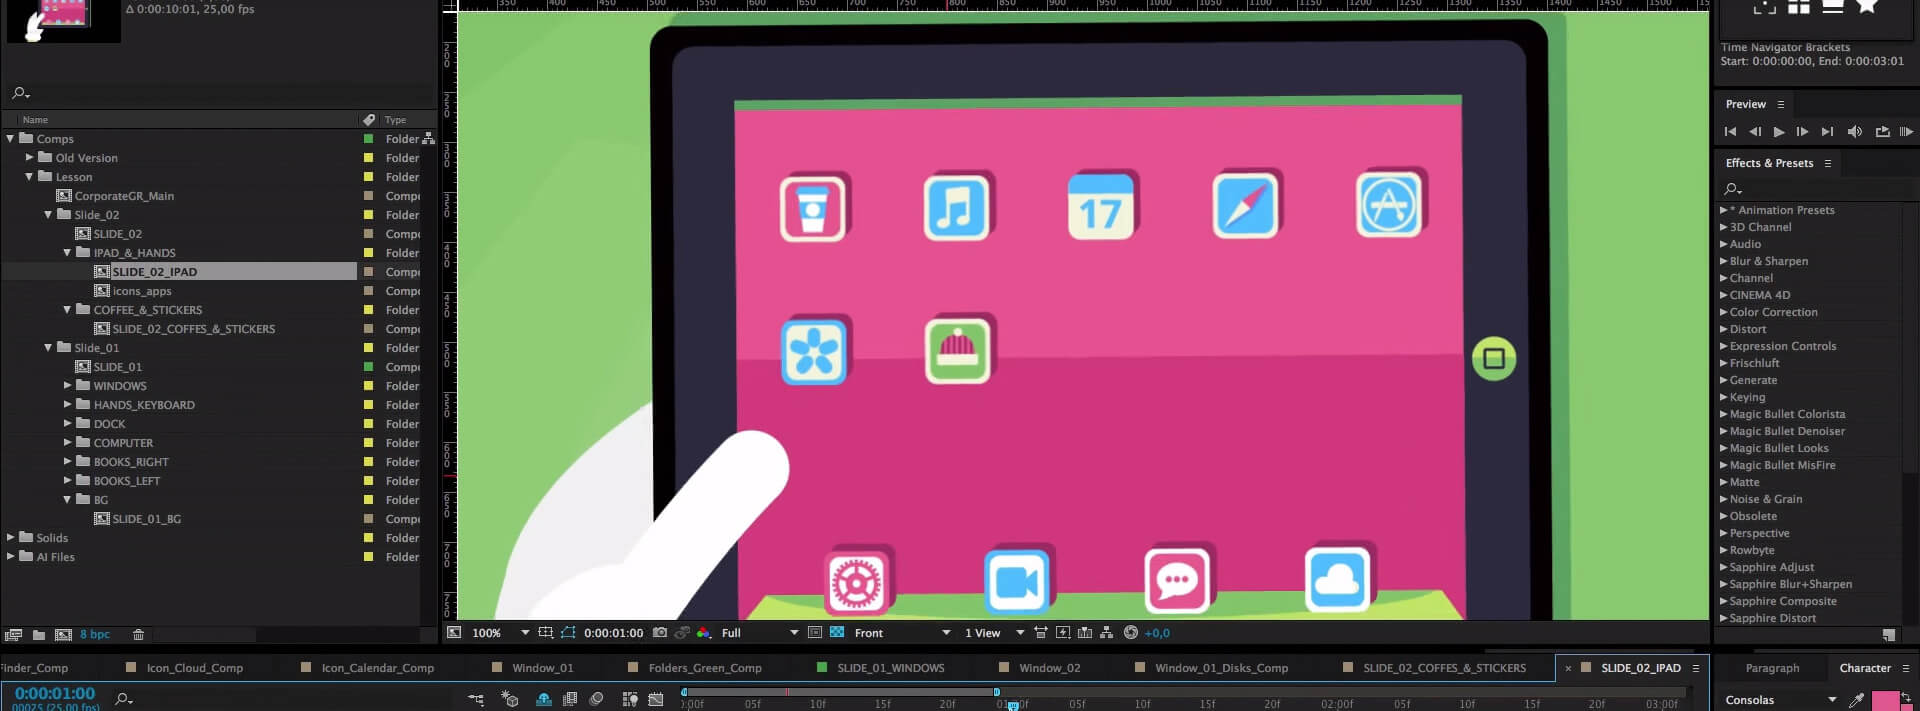Click the Graph Editor icon in timeline

pyautogui.click(x=656, y=700)
